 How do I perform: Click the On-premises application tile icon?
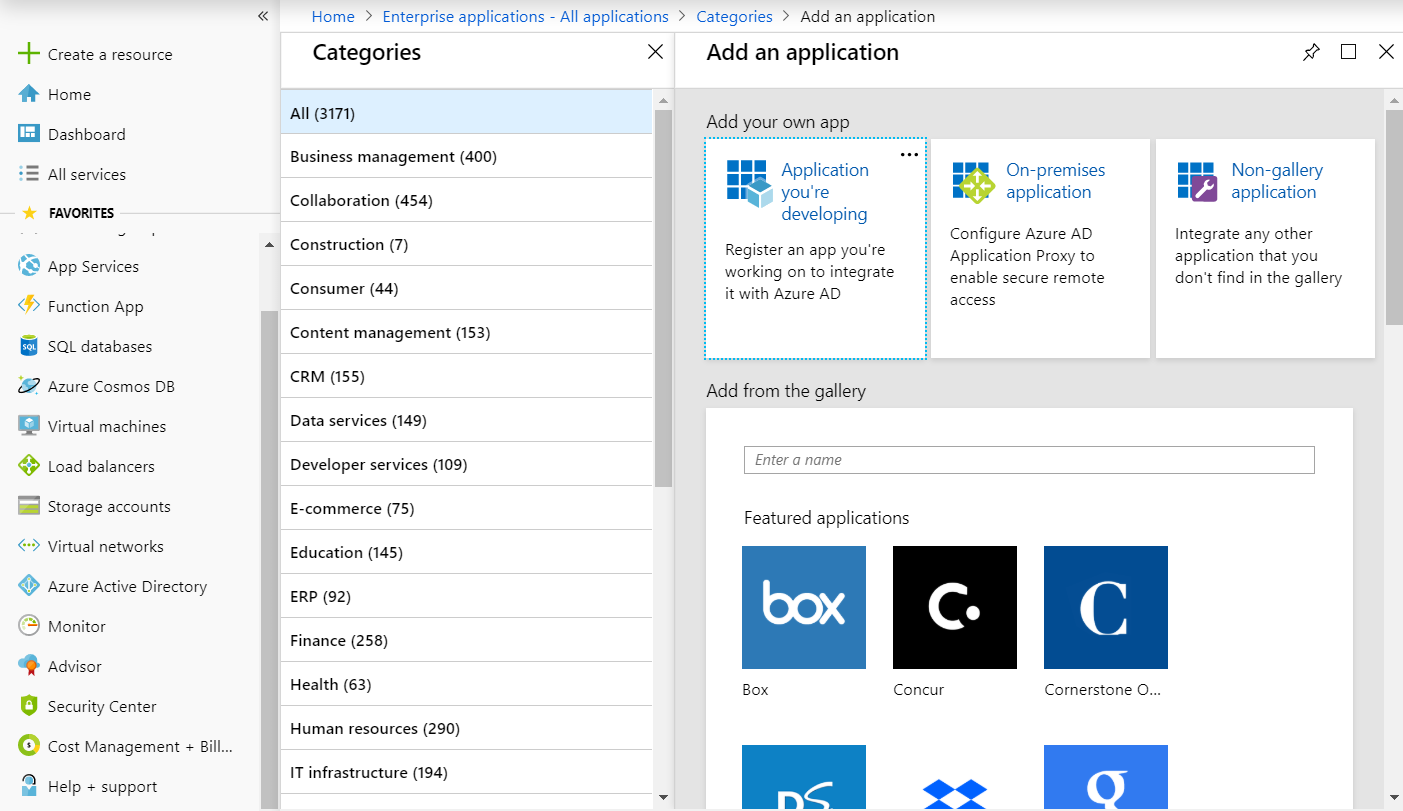[x=974, y=182]
